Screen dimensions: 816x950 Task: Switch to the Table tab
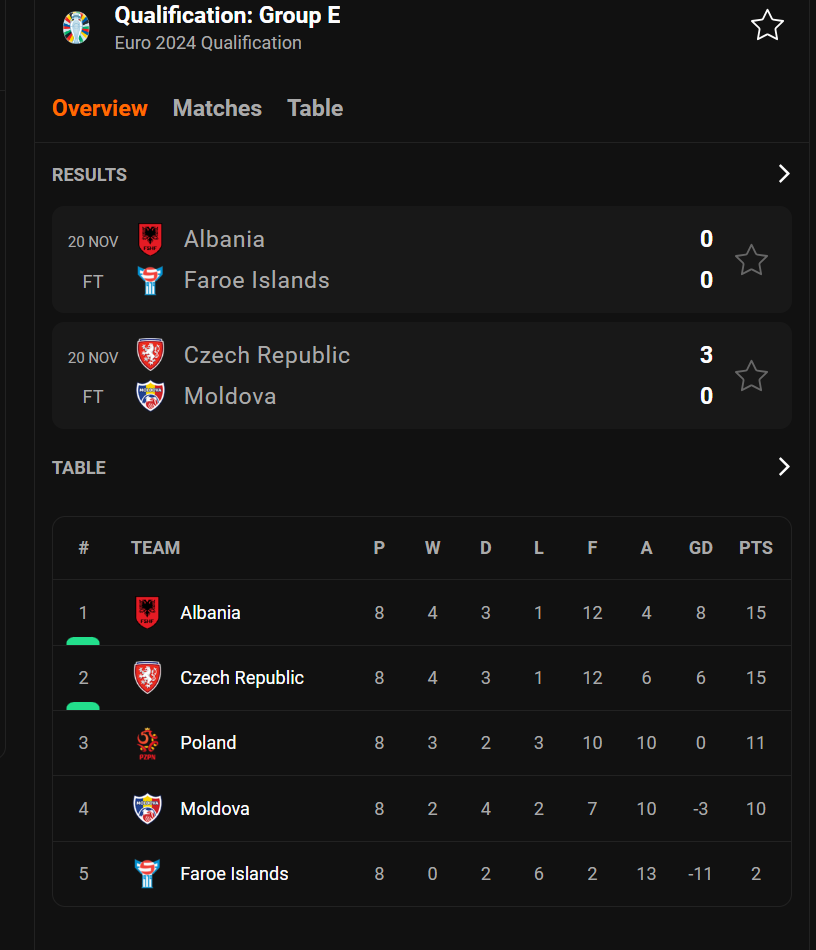(315, 108)
